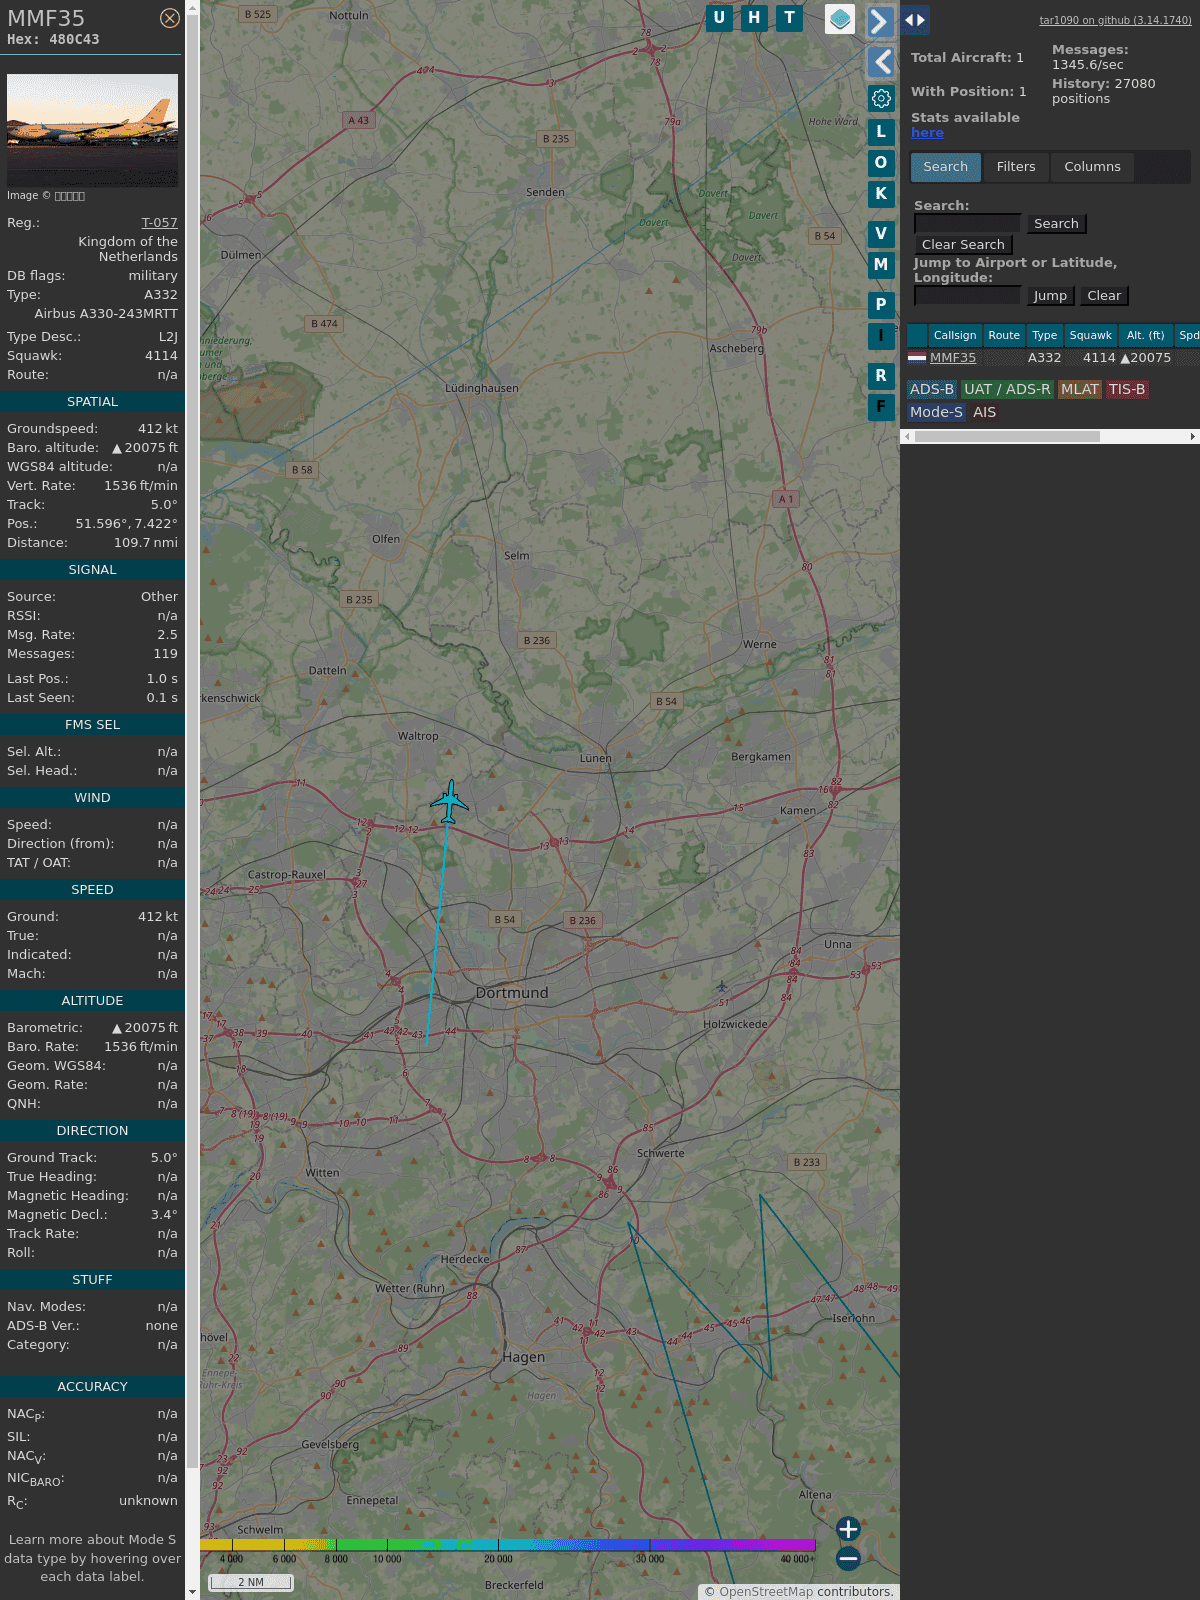The width and height of the screenshot is (1200, 1600).
Task: Click the table horizontal scrollbar
Action: point(1007,437)
